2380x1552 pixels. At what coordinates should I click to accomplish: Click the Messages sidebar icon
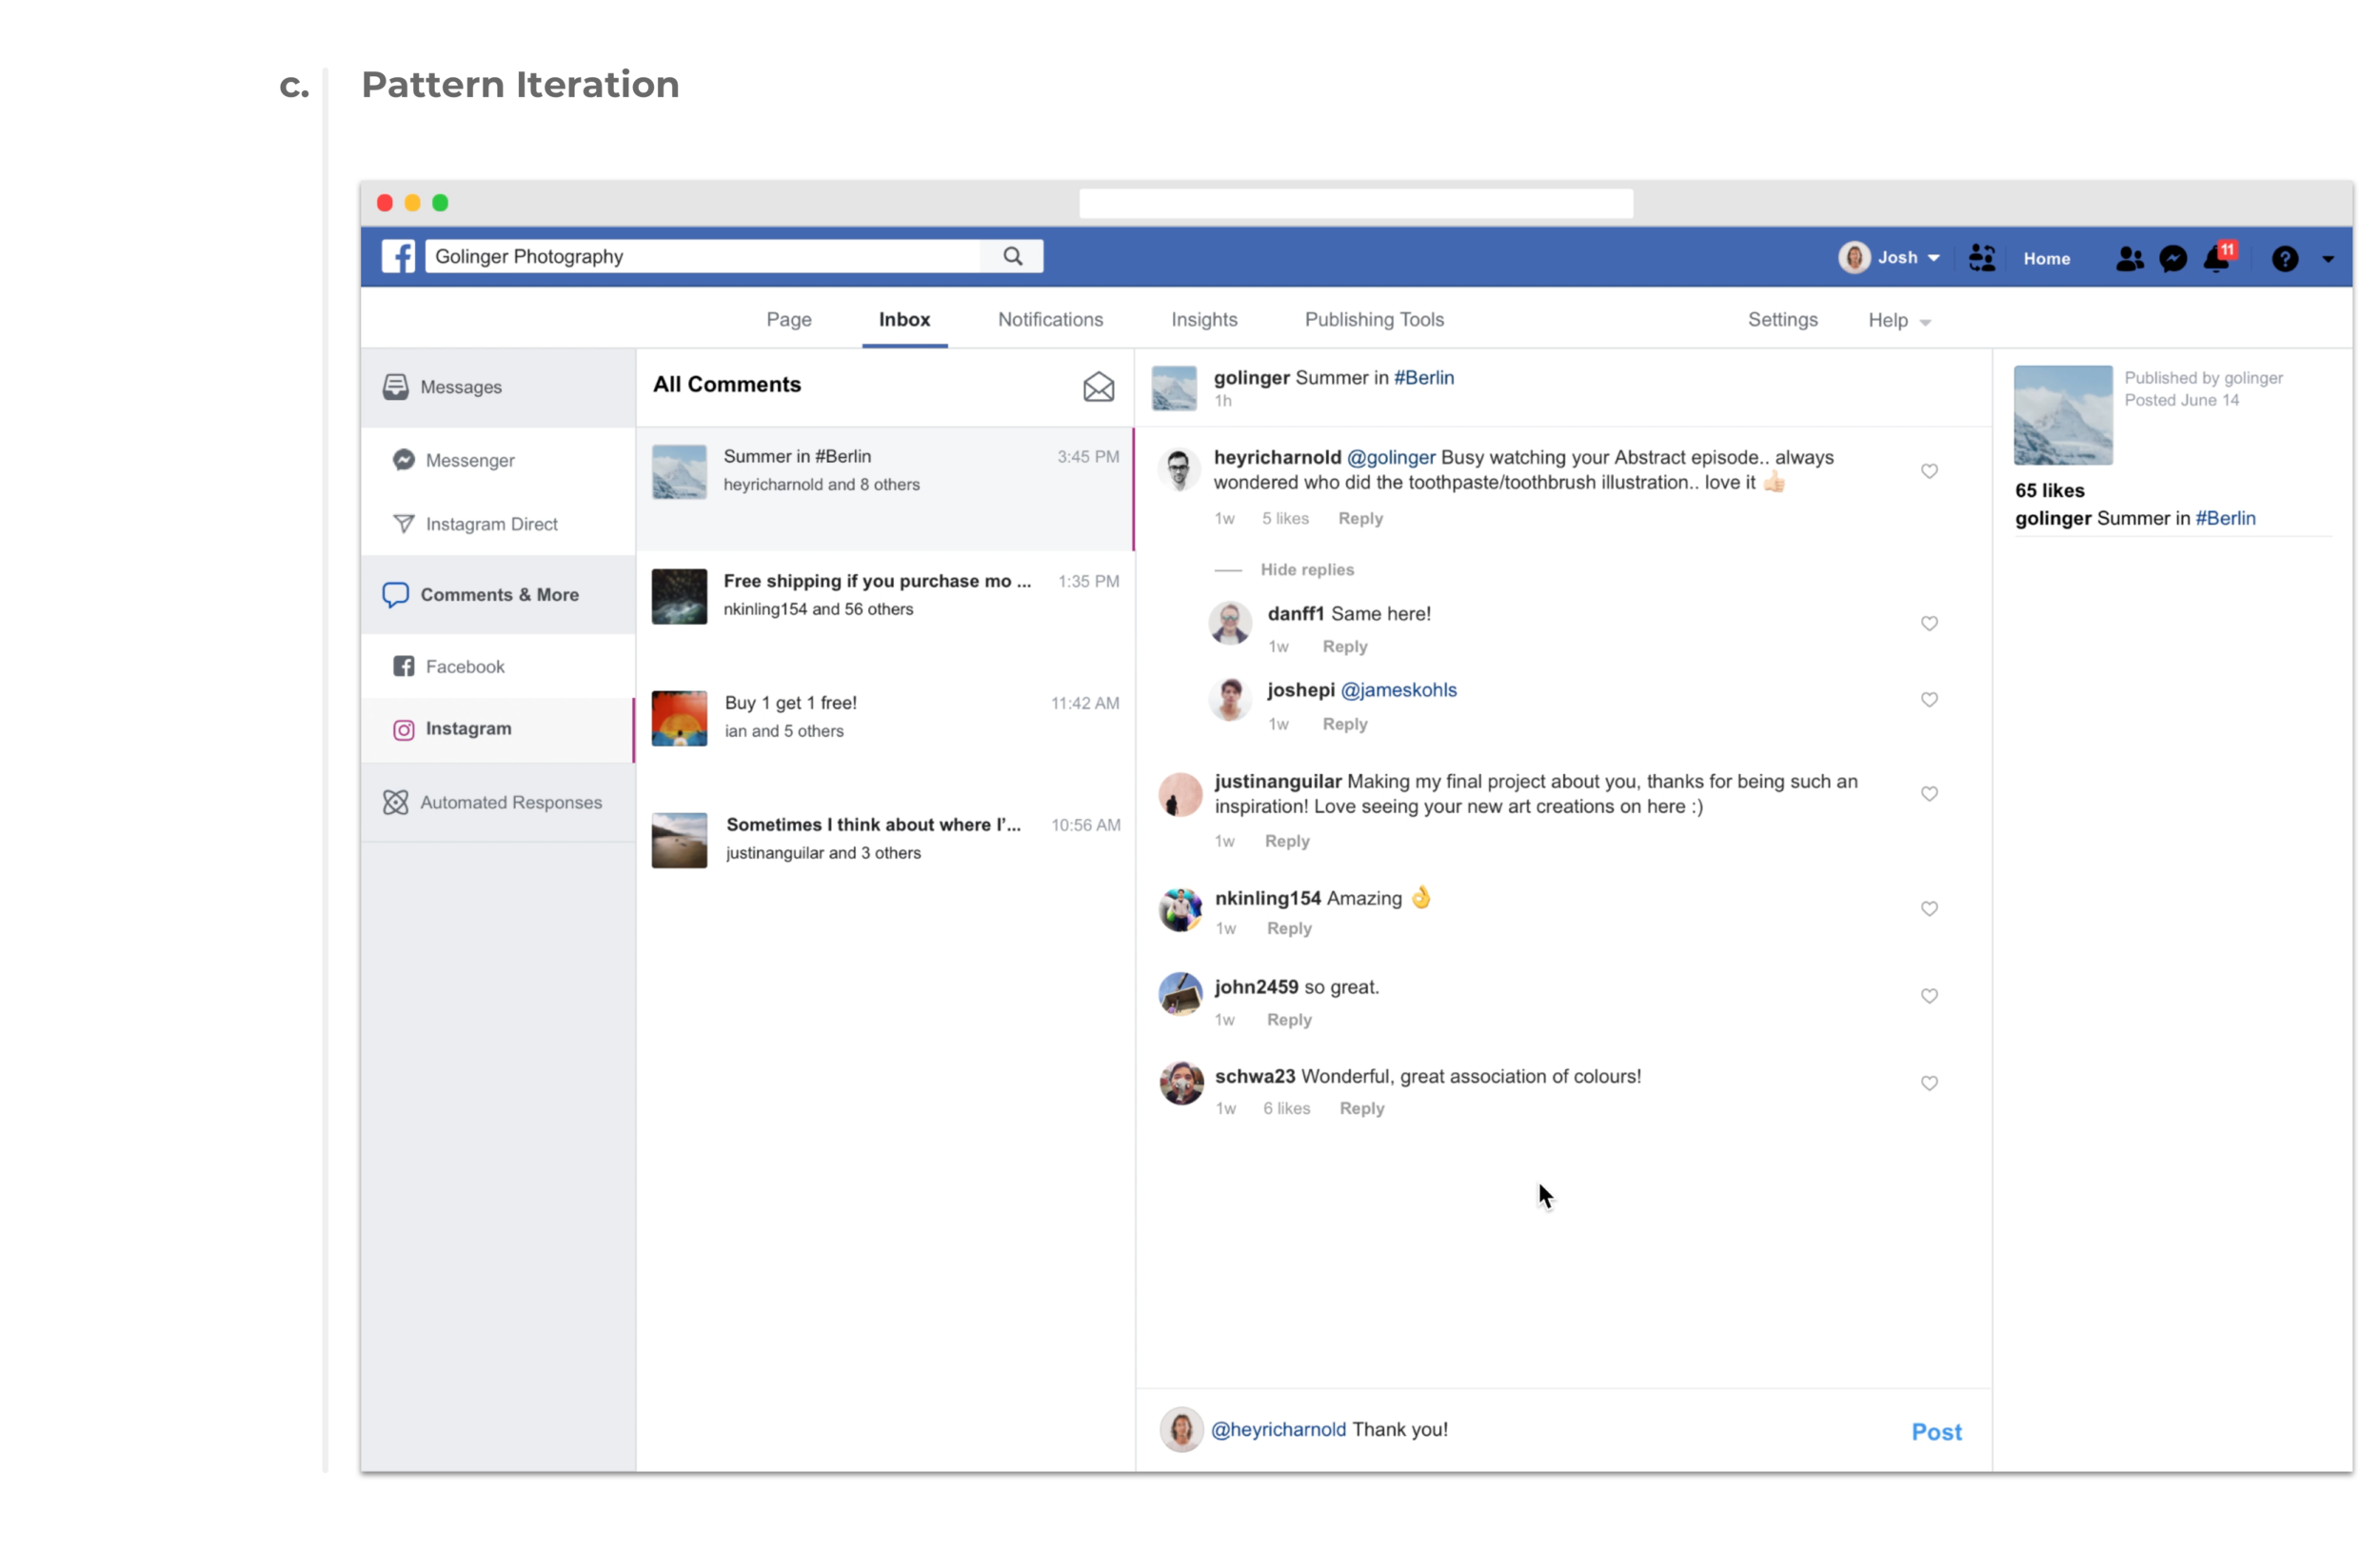(395, 387)
